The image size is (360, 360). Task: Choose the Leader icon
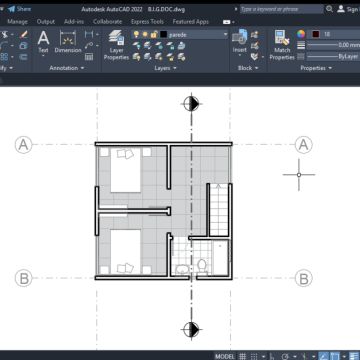pyautogui.click(x=89, y=46)
